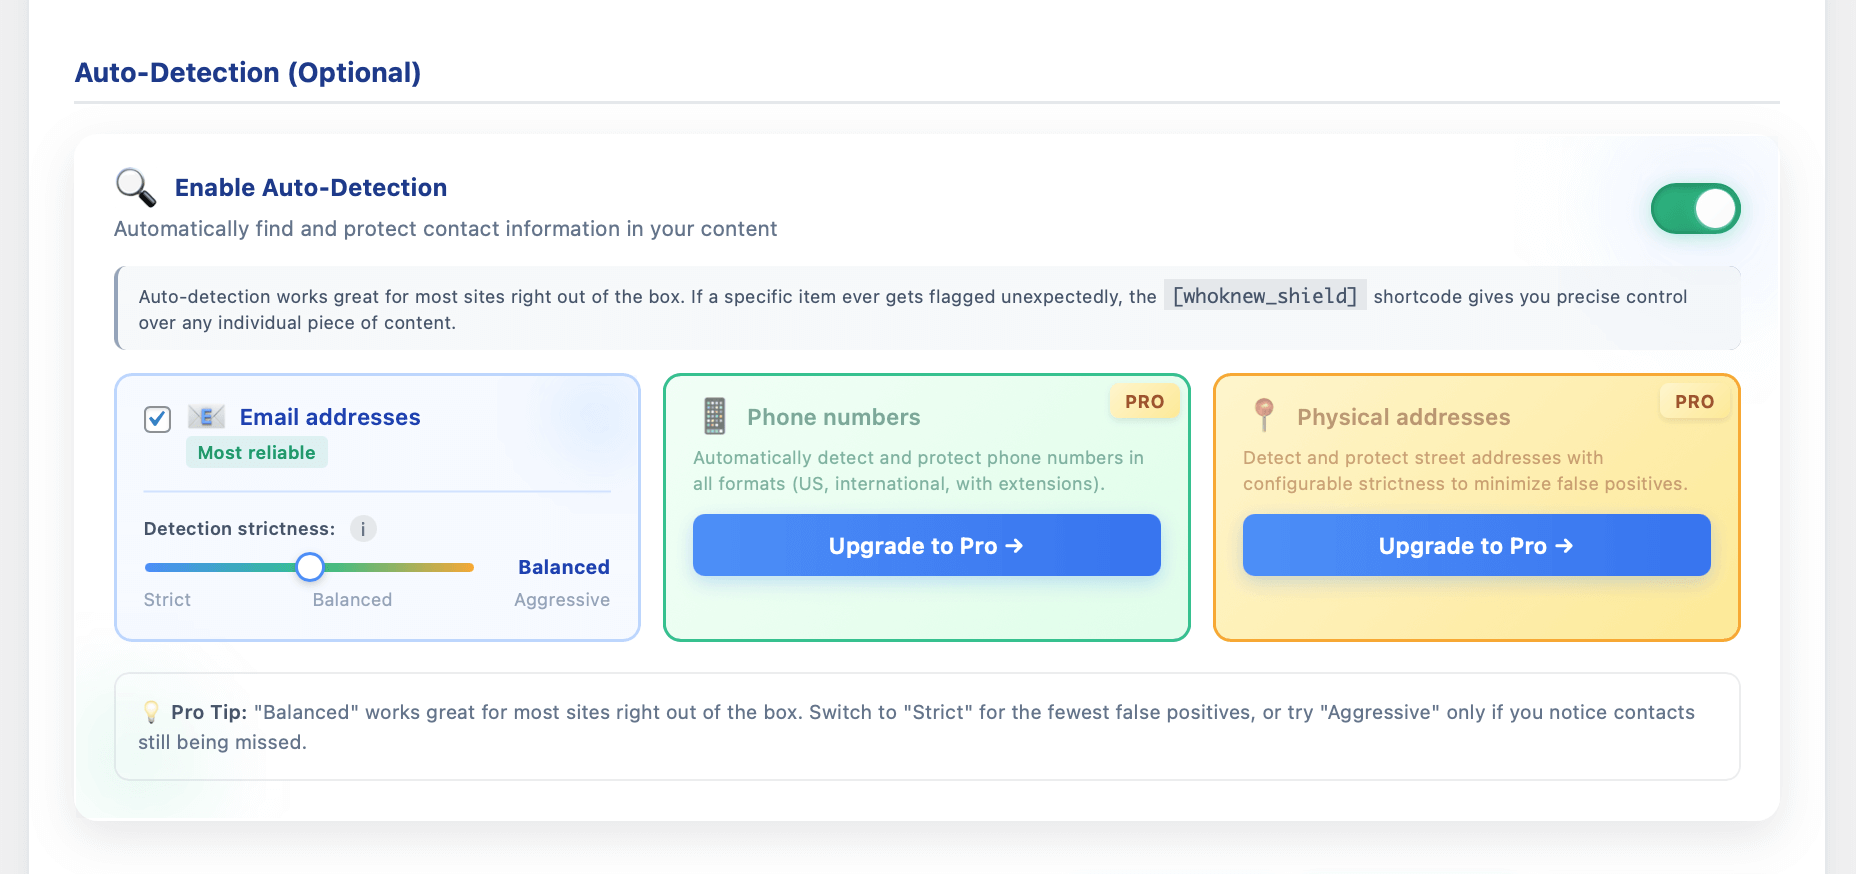Click the magnifying glass Auto-Detection icon
Image resolution: width=1856 pixels, height=874 pixels.
point(135,187)
